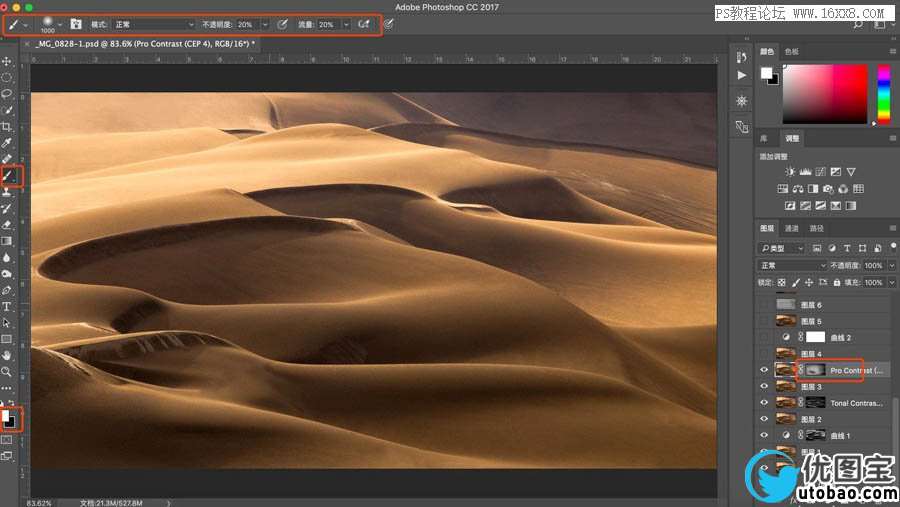Screen dimensions: 900x507
Task: Switch to the 库 libraries tab
Action: click(764, 138)
